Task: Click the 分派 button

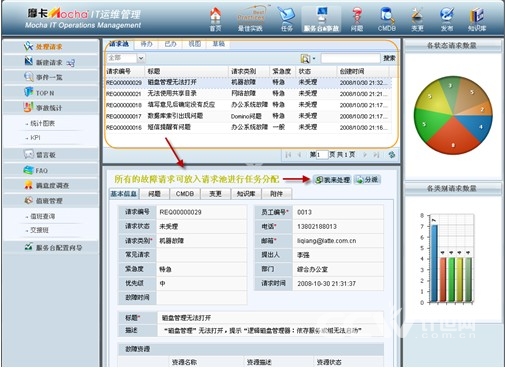Action: 367,180
